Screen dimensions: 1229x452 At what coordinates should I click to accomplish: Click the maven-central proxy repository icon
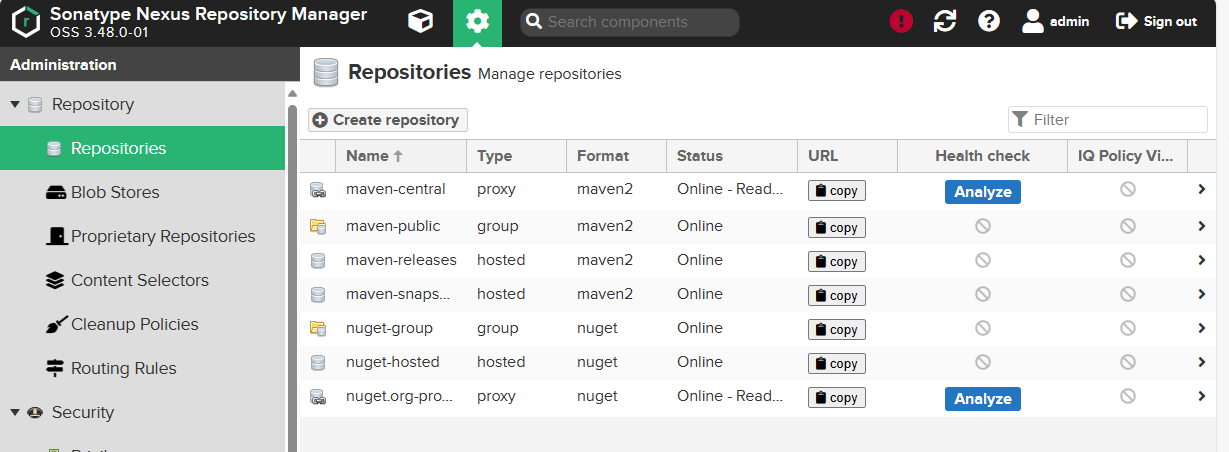pyautogui.click(x=318, y=190)
